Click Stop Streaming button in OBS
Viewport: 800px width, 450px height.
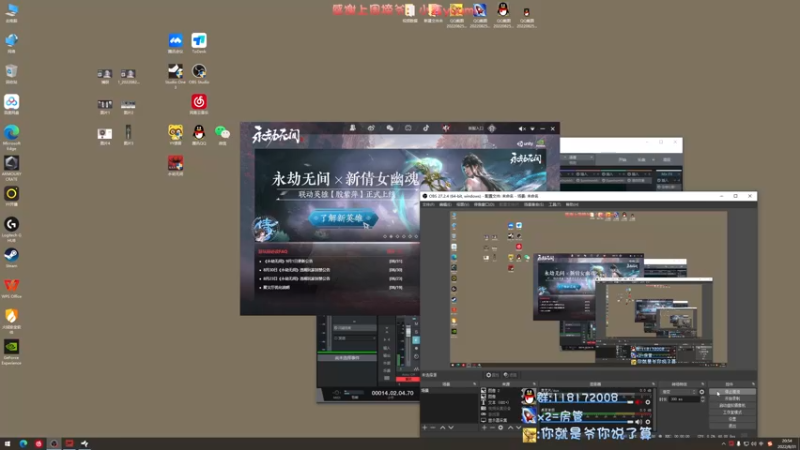coord(732,392)
